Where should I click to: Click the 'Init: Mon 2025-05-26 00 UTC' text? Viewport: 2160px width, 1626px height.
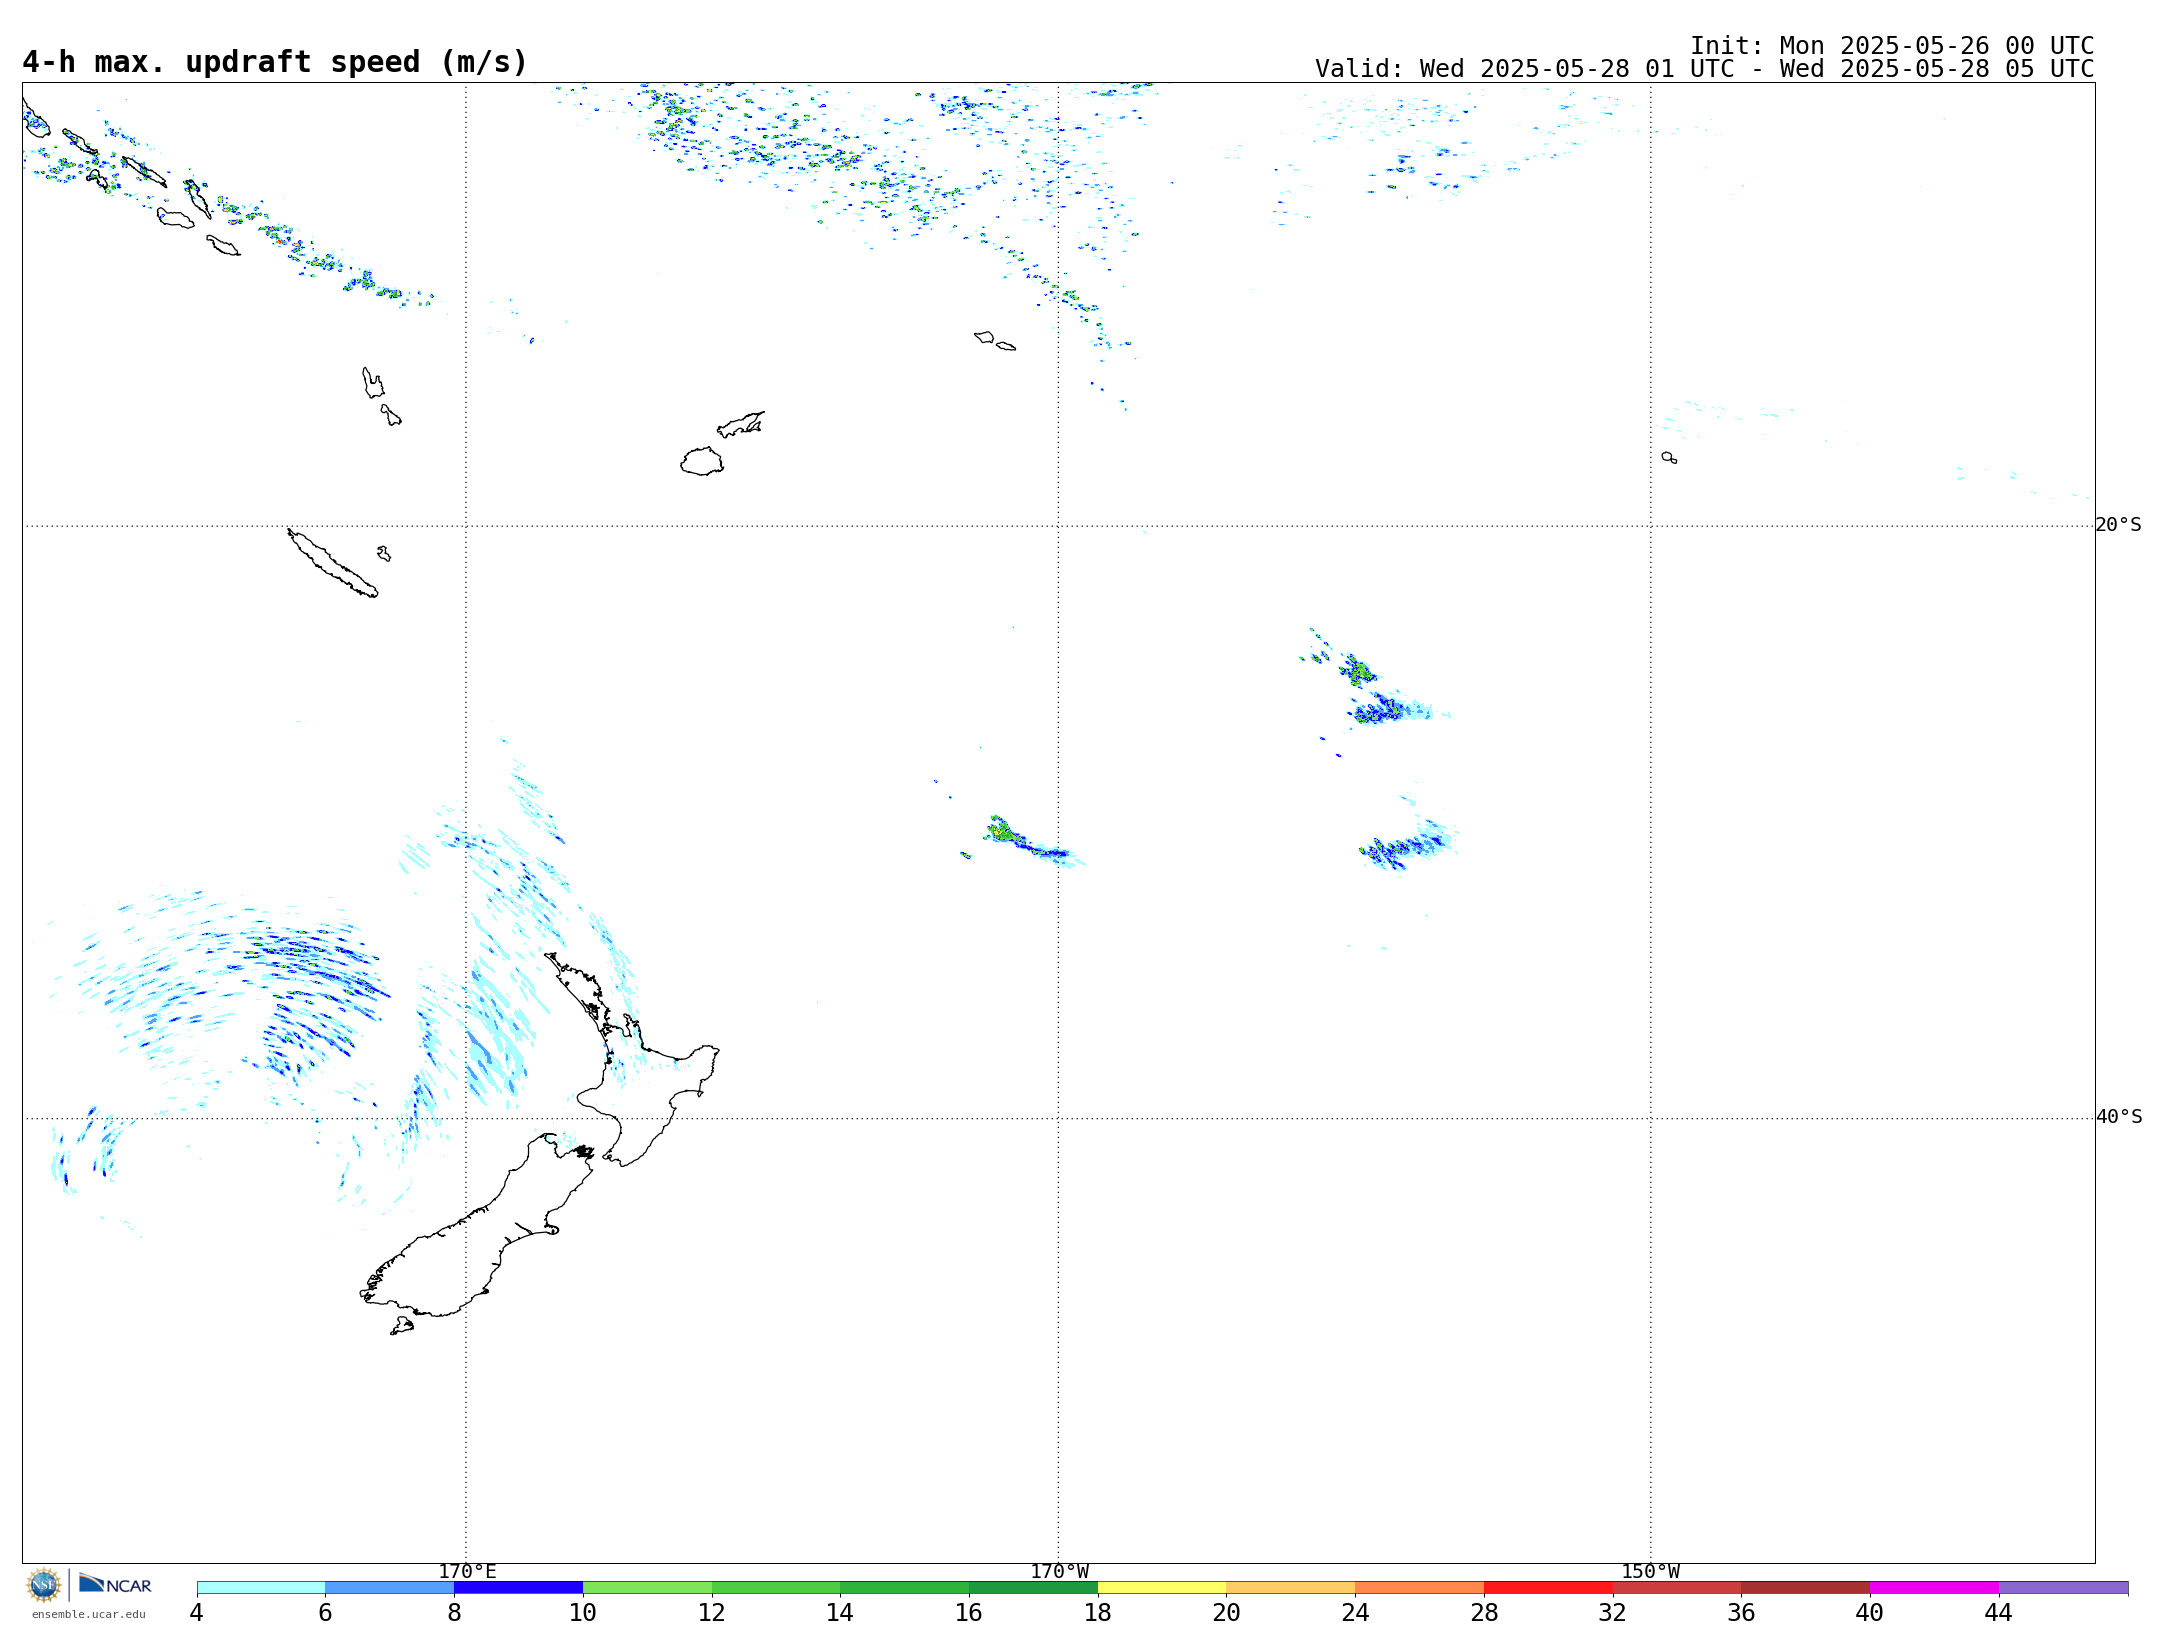click(1892, 46)
